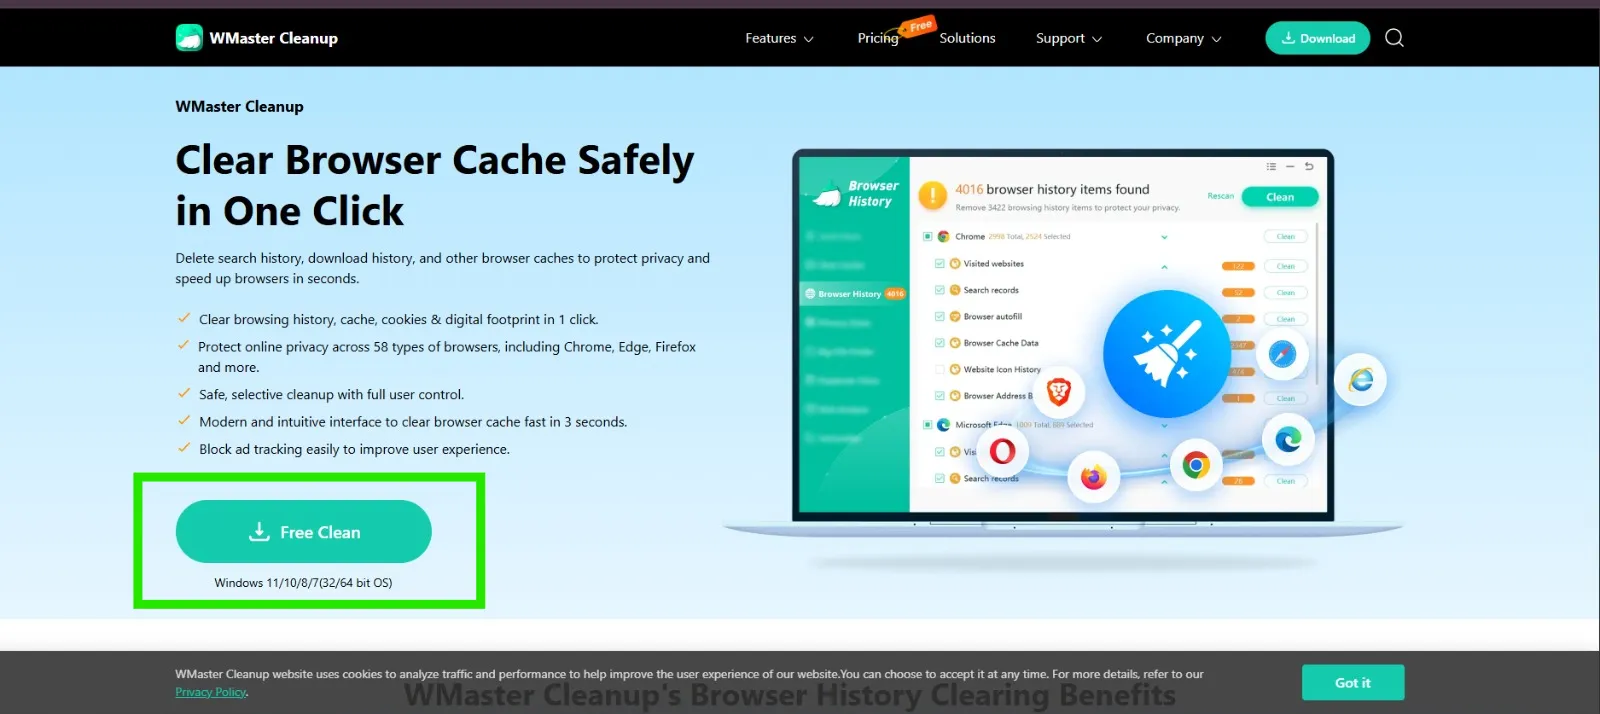Click the blue broom cleaning icon
This screenshot has width=1600, height=714.
[1166, 354]
